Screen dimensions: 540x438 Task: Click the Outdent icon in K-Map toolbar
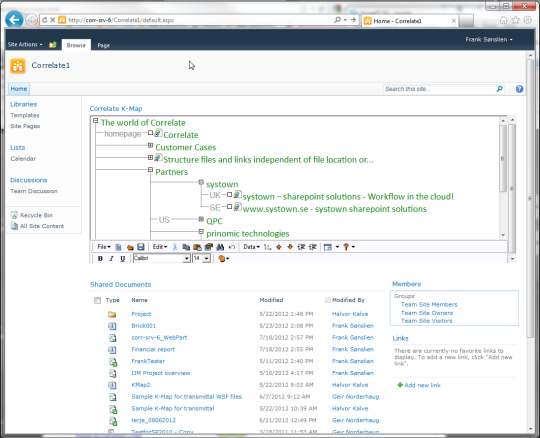coord(301,247)
